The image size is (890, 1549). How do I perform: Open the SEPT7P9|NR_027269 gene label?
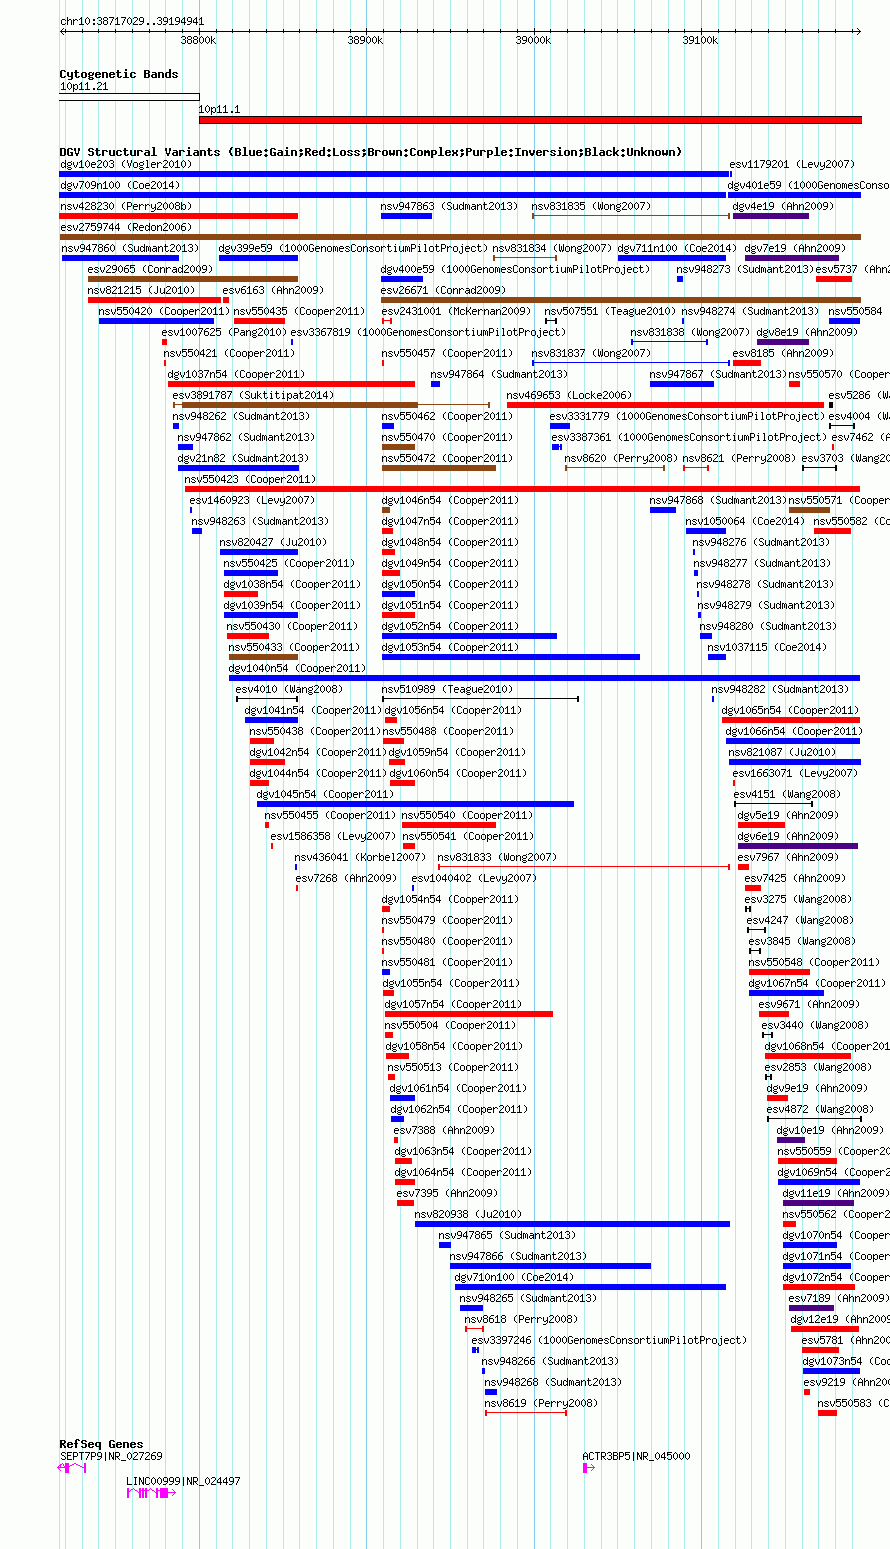click(x=110, y=1456)
